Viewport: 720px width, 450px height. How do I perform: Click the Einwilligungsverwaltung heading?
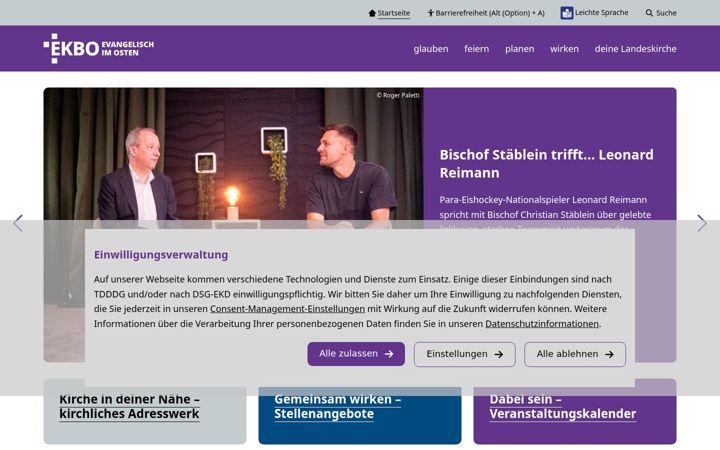coord(161,255)
